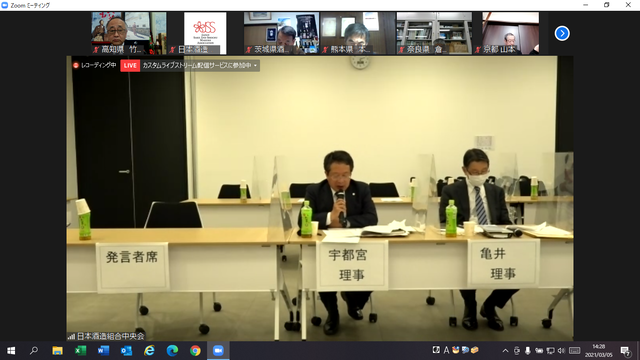The image size is (640, 360).
Task: Click the レコーディング中 recording indicator
Action: (94, 65)
